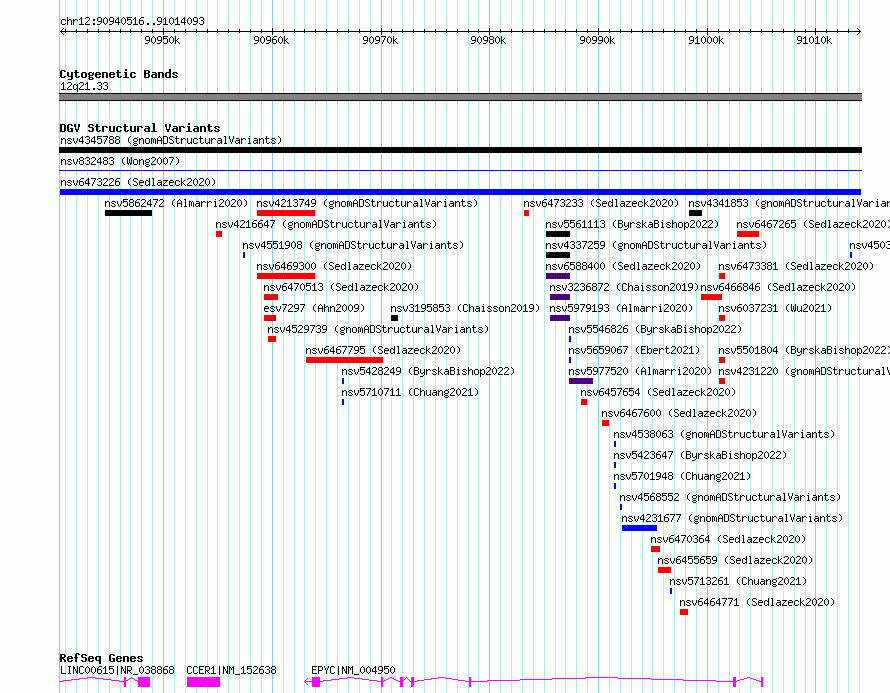
Task: Open variant label nsv4345788 (gnomADStructuralVariants)
Action: point(171,140)
